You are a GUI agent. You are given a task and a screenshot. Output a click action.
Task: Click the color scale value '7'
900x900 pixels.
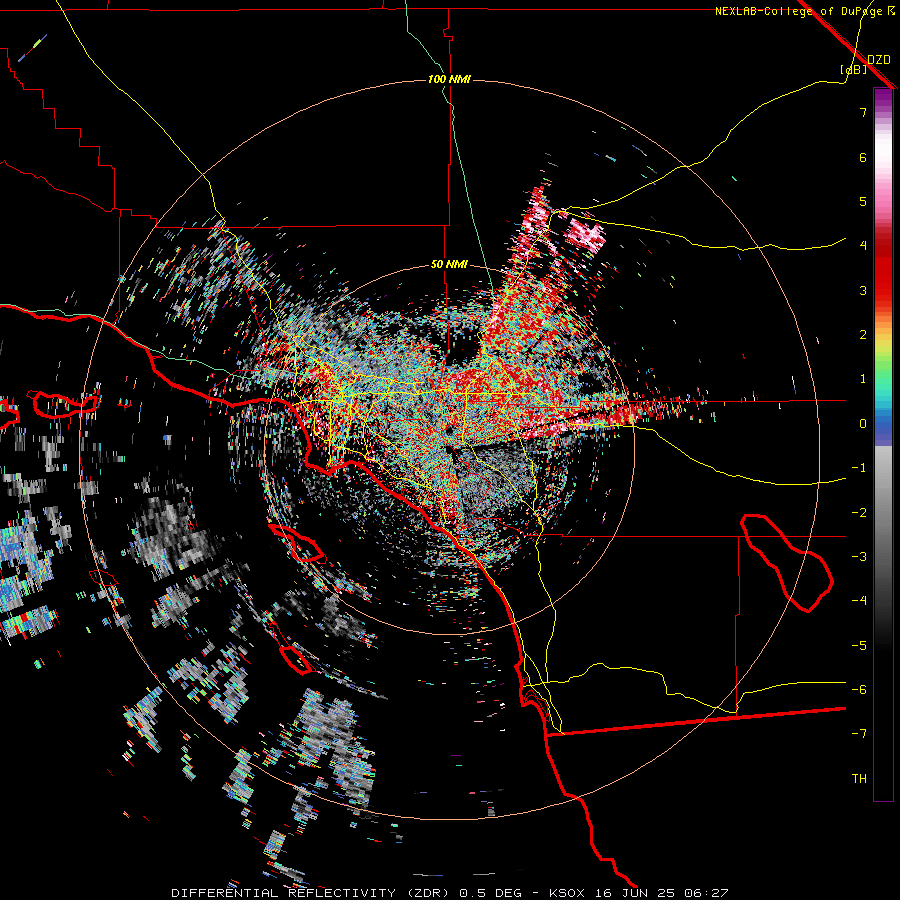863,112
